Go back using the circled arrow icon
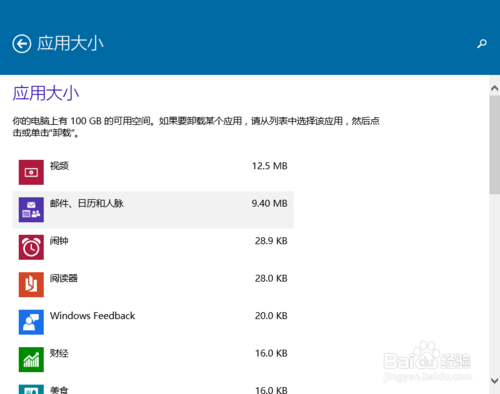 pyautogui.click(x=22, y=44)
